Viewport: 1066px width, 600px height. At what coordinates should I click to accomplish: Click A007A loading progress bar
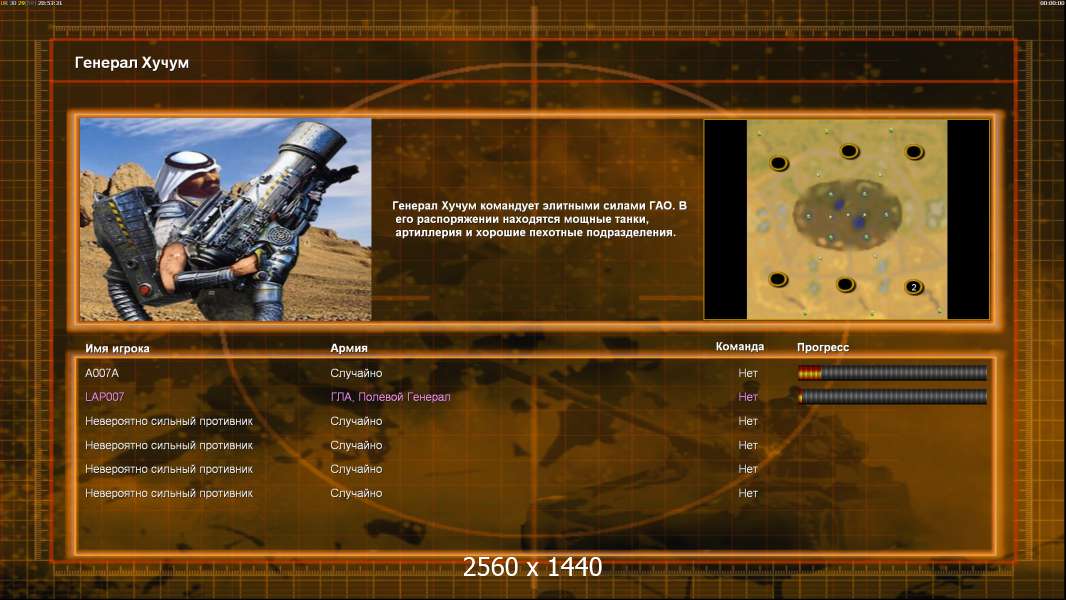point(892,372)
